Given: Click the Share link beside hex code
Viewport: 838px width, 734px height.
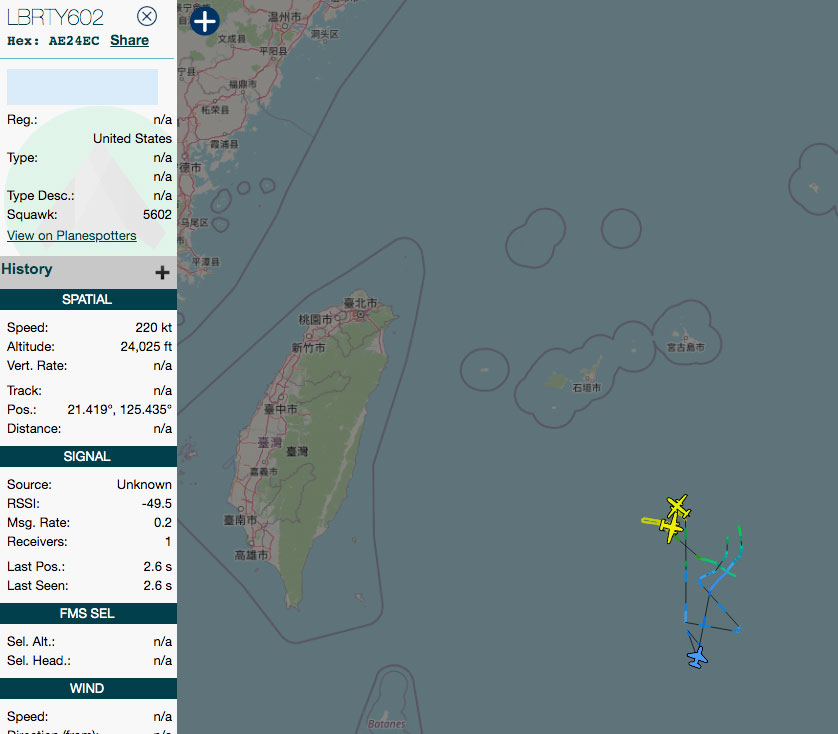Looking at the screenshot, I should 129,41.
